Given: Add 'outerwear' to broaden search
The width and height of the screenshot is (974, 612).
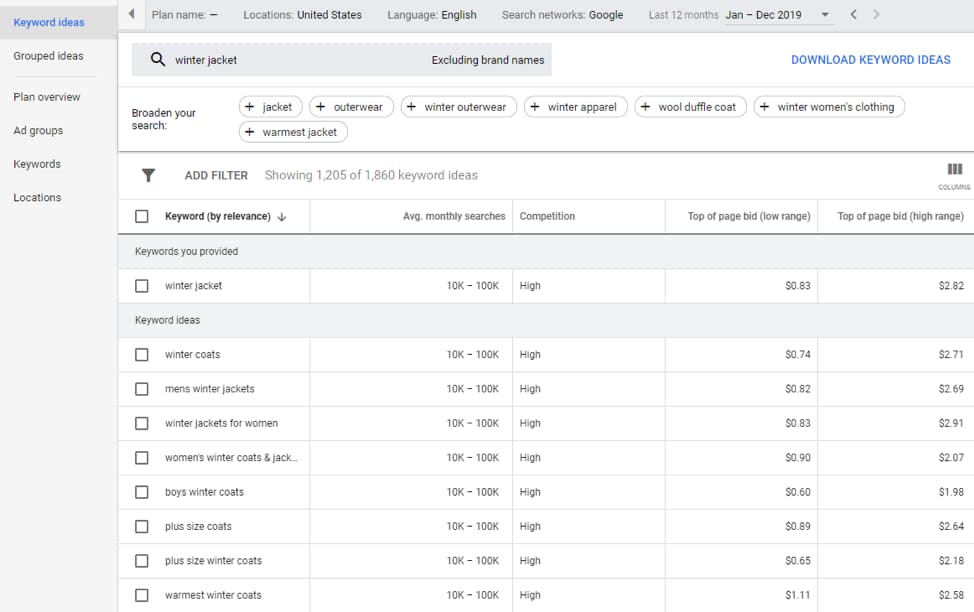Looking at the screenshot, I should pyautogui.click(x=351, y=107).
